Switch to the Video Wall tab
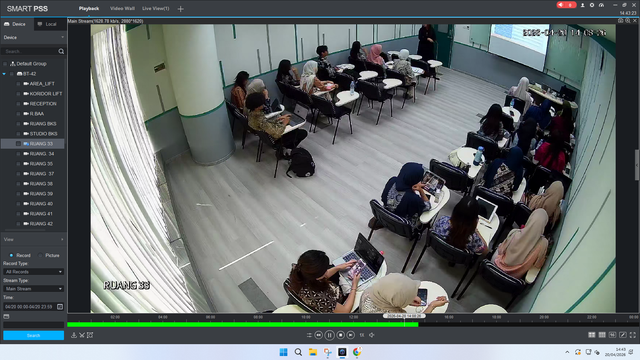The image size is (640, 360). point(122,9)
